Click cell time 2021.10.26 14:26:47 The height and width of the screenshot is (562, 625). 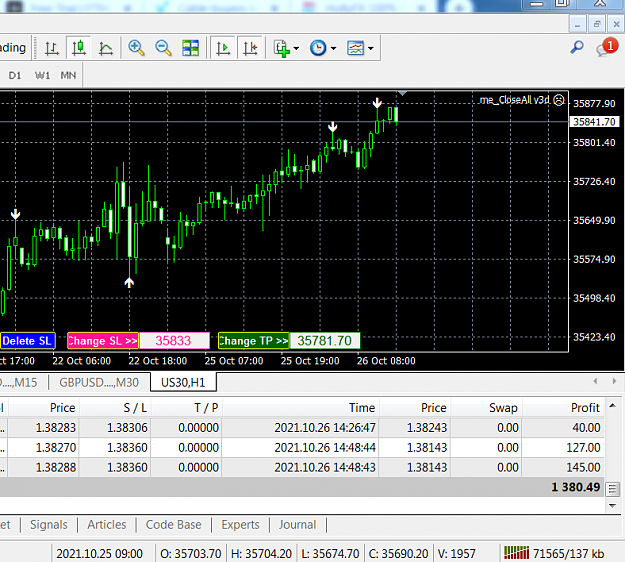pyautogui.click(x=325, y=428)
